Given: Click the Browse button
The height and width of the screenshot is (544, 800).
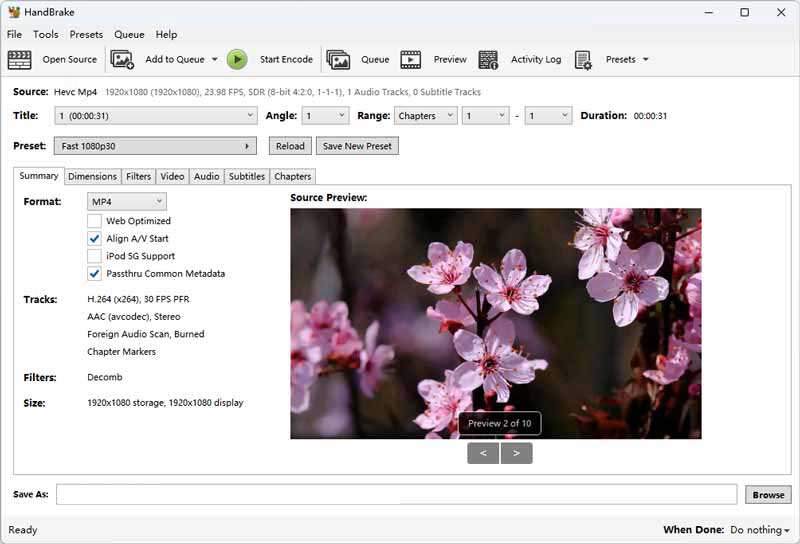Looking at the screenshot, I should click(768, 495).
